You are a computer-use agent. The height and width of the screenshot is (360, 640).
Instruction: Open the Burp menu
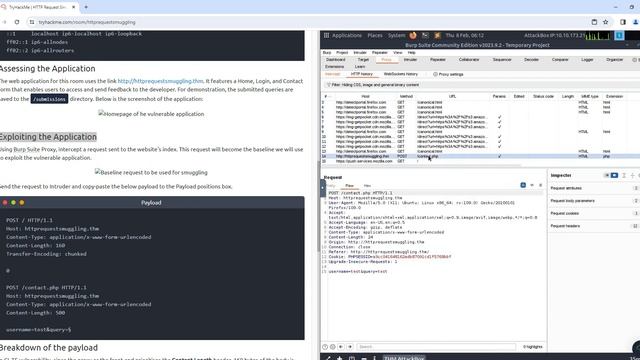point(327,53)
